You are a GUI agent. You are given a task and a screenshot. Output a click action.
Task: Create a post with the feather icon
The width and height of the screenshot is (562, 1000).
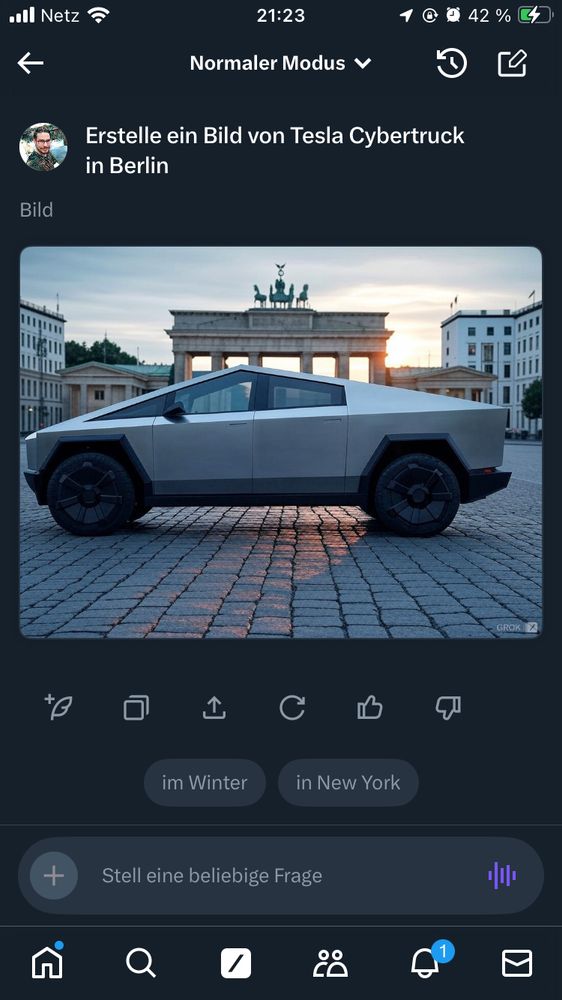pos(58,707)
